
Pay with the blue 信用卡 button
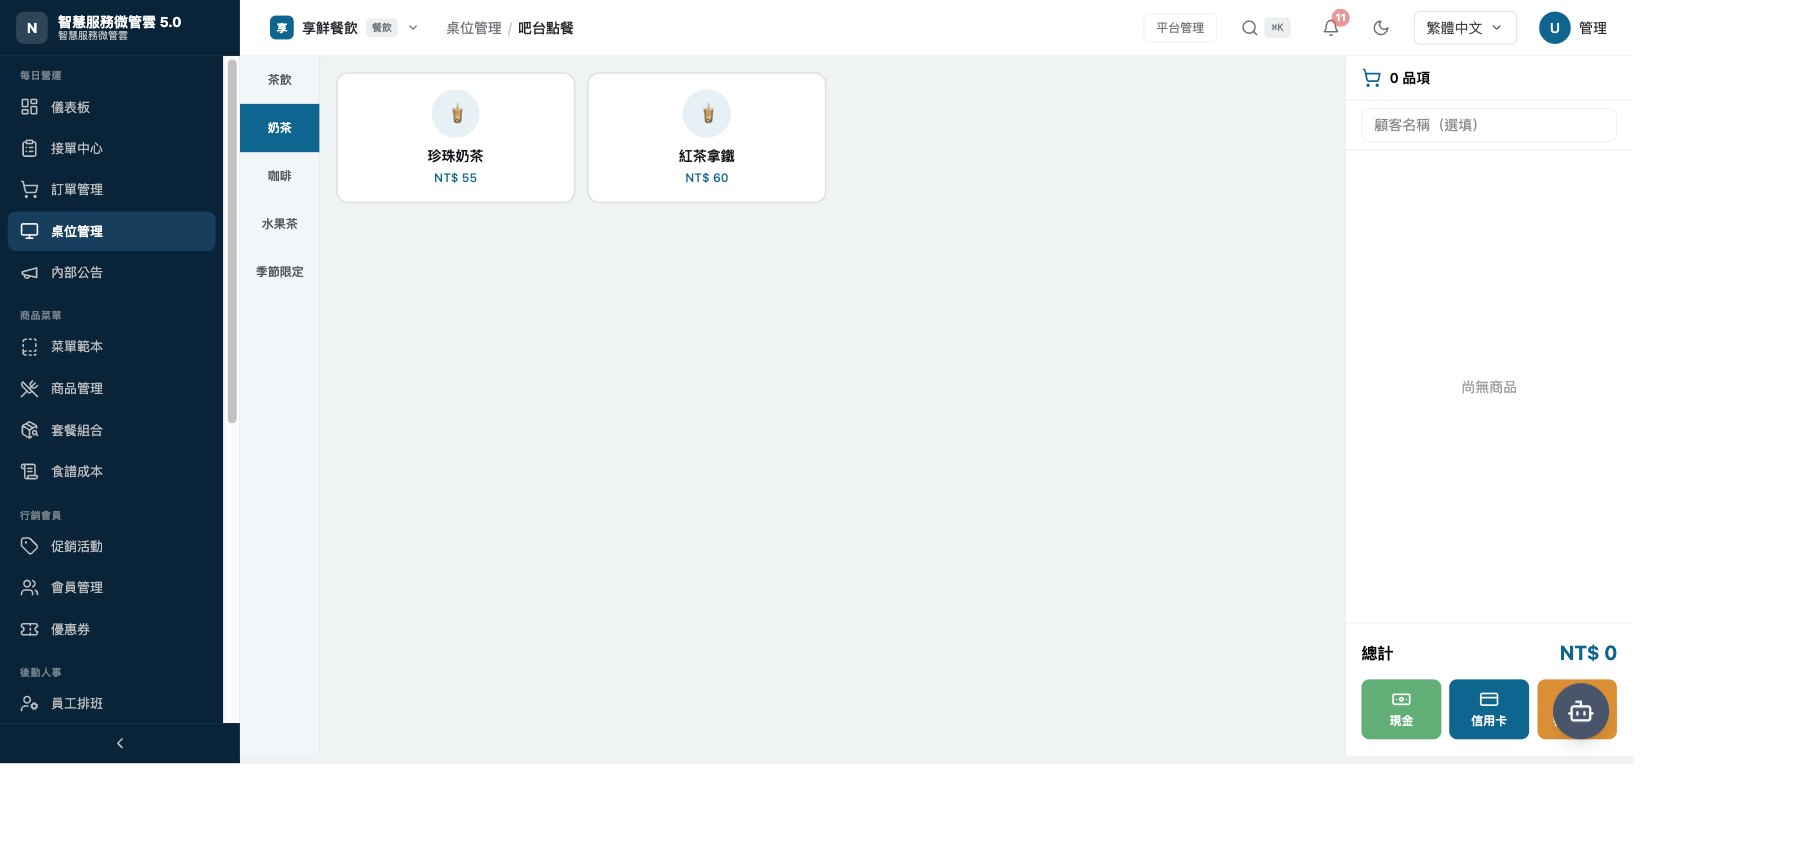(1489, 709)
